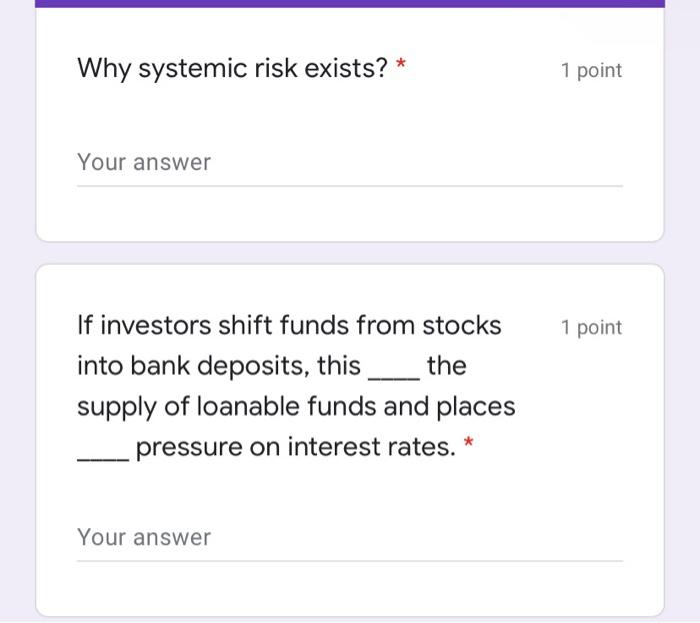Click the underline beneath second 'Your answer'
The image size is (700, 623).
click(350, 561)
